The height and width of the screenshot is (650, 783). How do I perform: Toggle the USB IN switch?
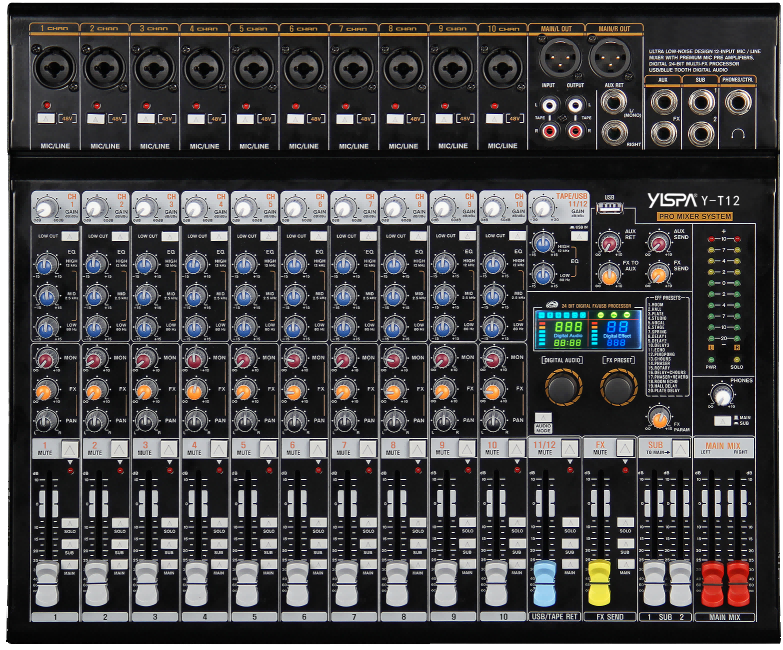pyautogui.click(x=579, y=236)
